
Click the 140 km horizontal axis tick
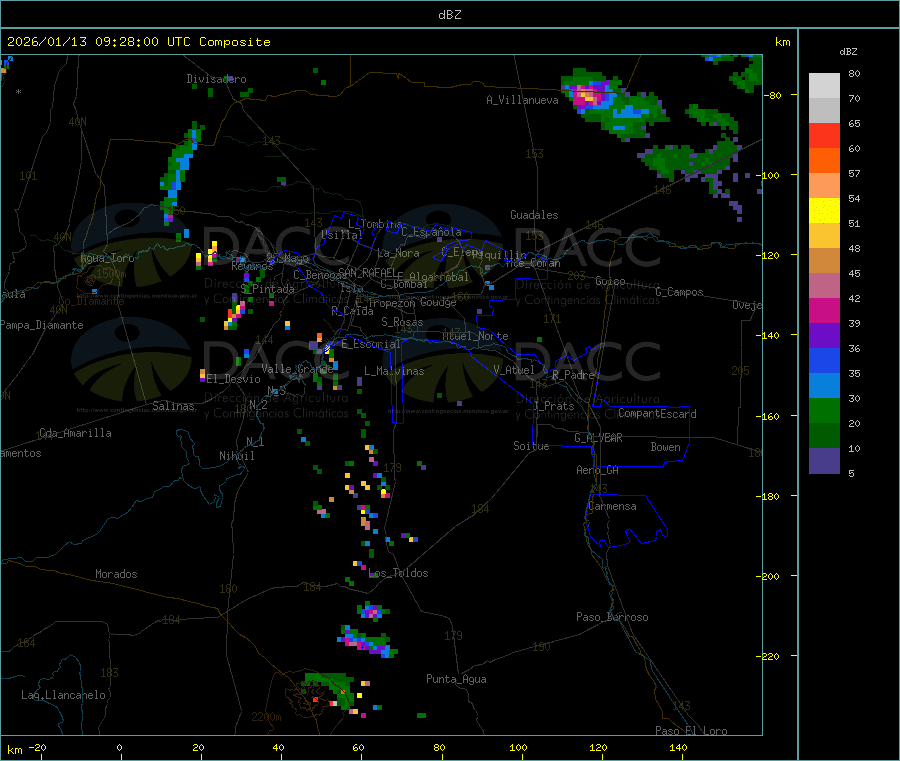tap(678, 747)
